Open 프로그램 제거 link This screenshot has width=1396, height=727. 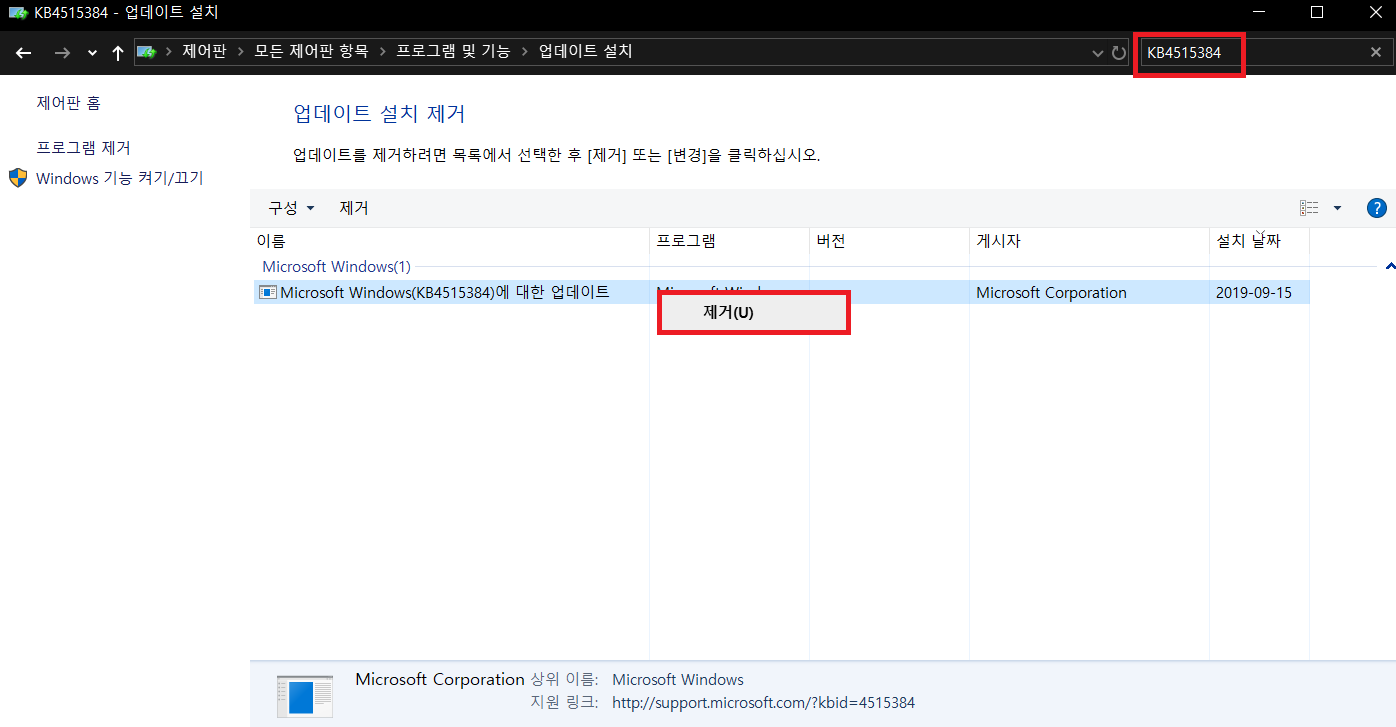(83, 148)
